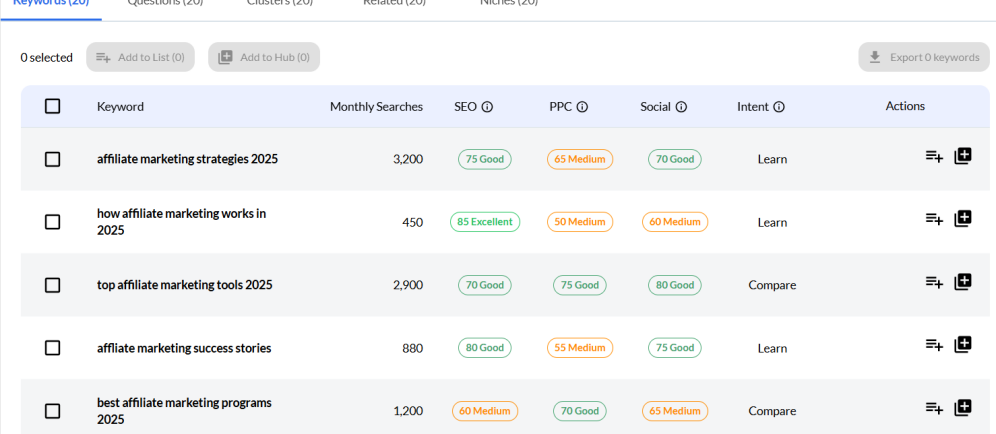996x434 pixels.
Task: Add 'best affiliate marketing programs 2025' to hub icon
Action: coord(963,408)
